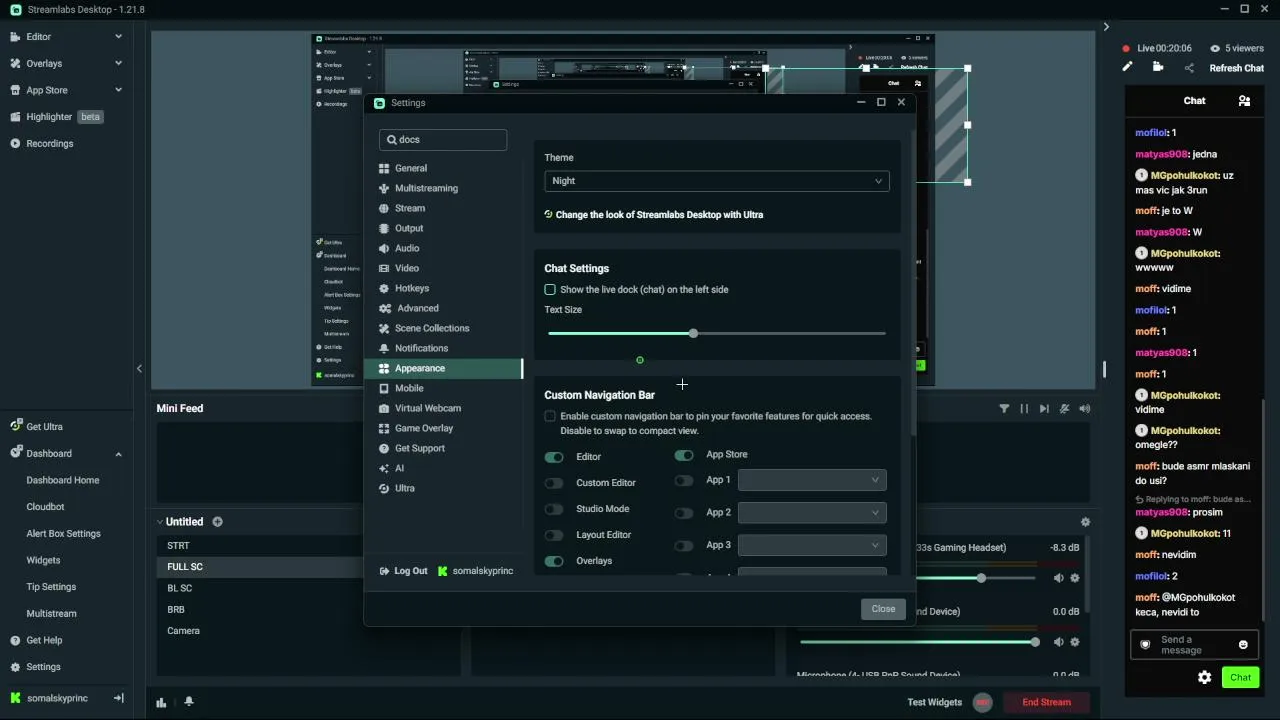1280x720 pixels.
Task: Open chat settings gear icon
Action: coord(1205,677)
